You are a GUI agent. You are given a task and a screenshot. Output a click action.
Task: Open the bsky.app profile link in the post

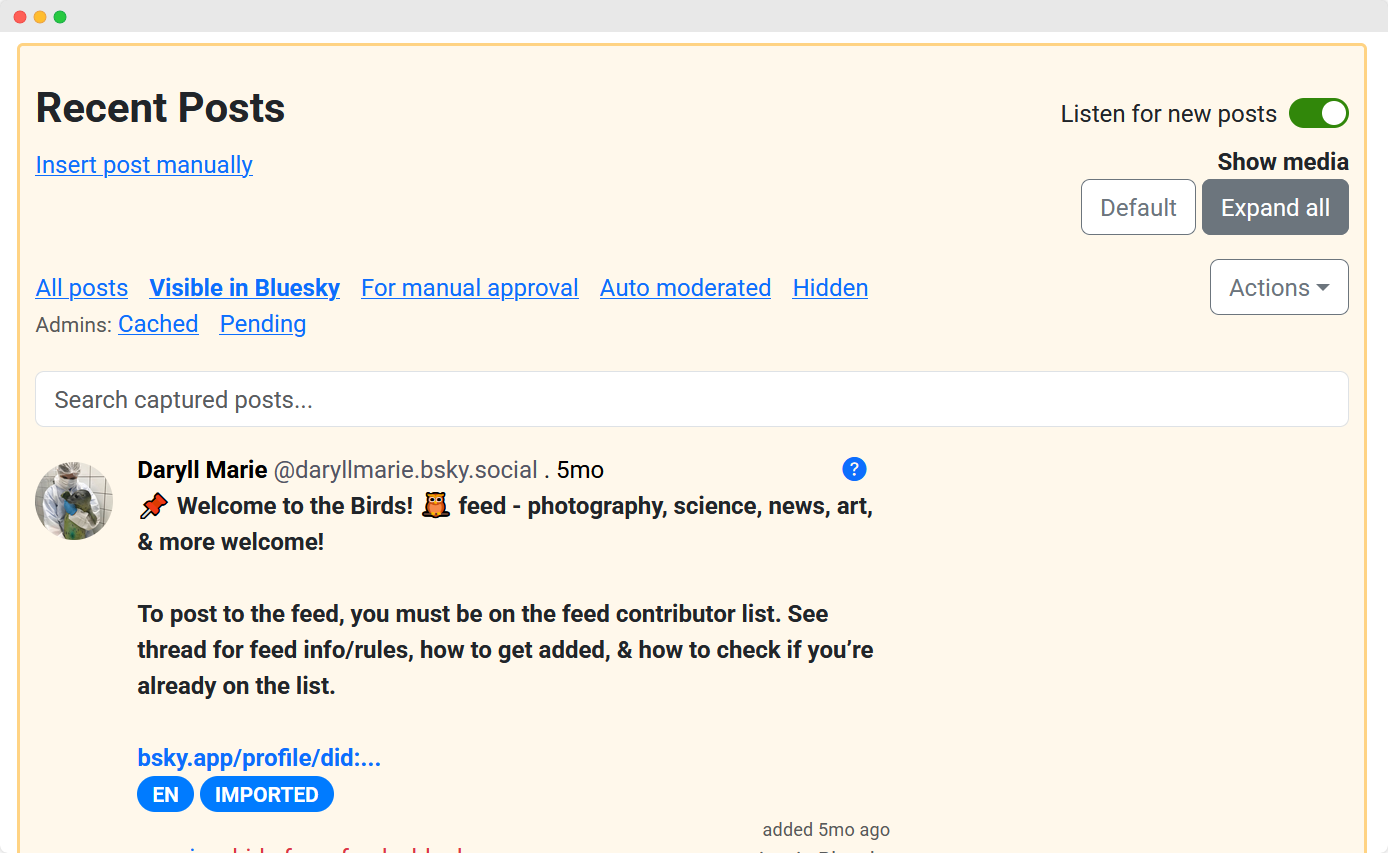pyautogui.click(x=259, y=757)
